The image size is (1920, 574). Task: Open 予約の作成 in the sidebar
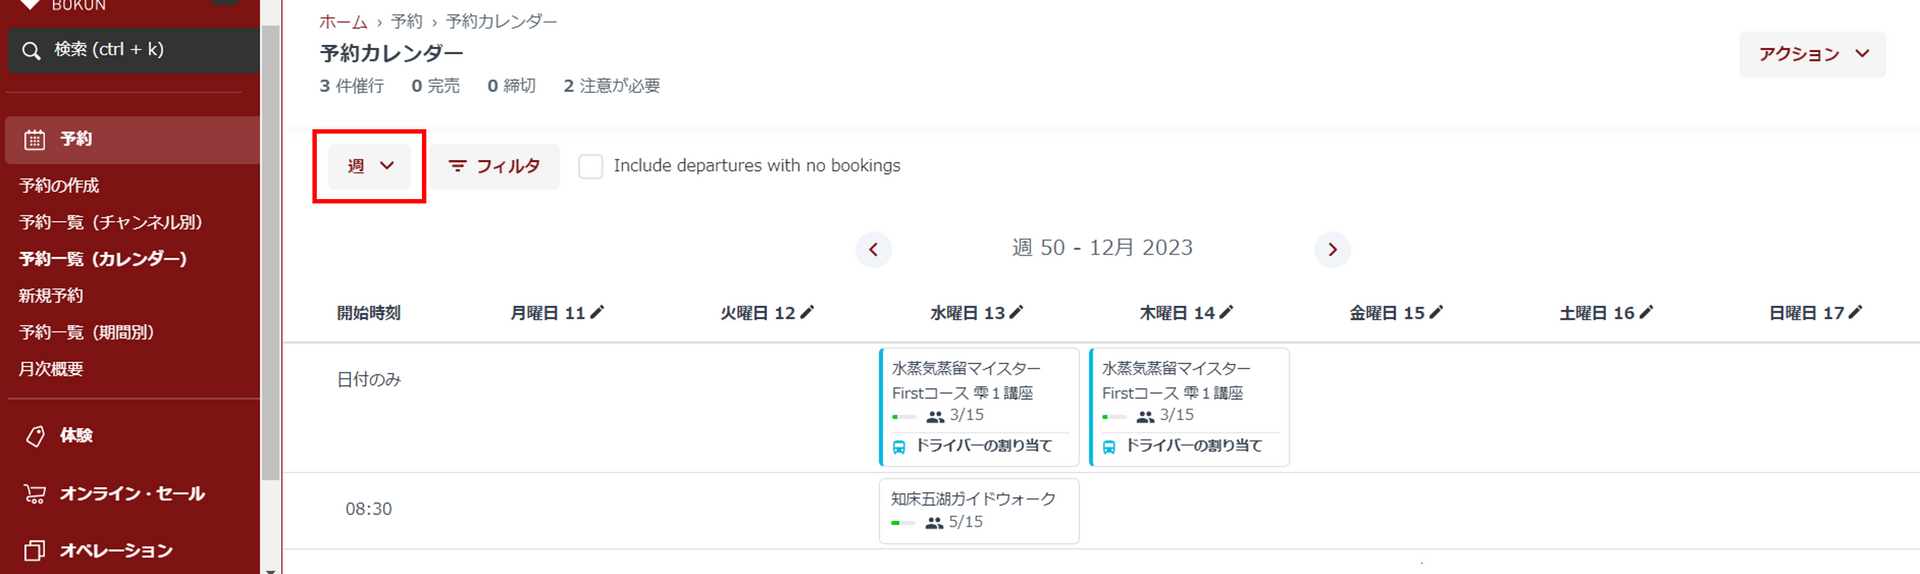click(59, 185)
